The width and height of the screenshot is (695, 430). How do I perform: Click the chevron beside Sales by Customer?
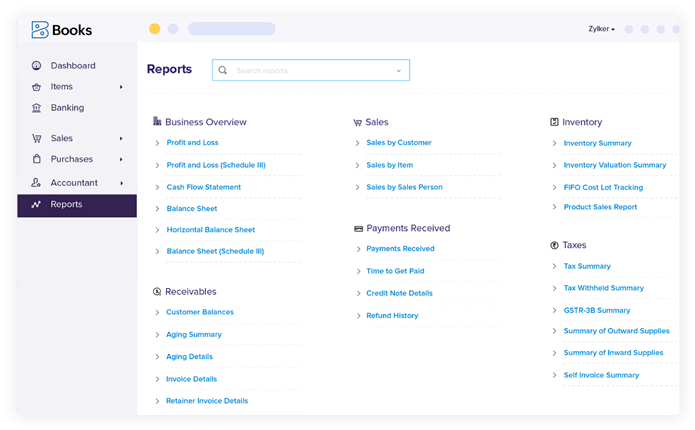357,143
